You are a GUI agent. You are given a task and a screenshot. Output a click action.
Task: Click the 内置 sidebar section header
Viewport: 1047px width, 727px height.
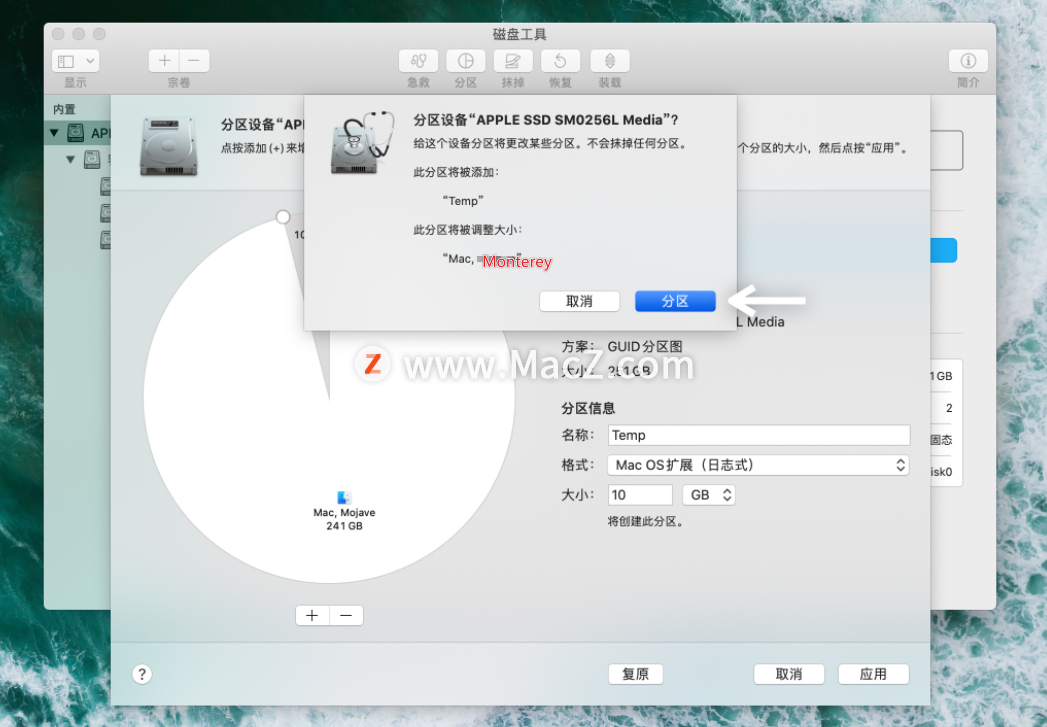point(64,109)
